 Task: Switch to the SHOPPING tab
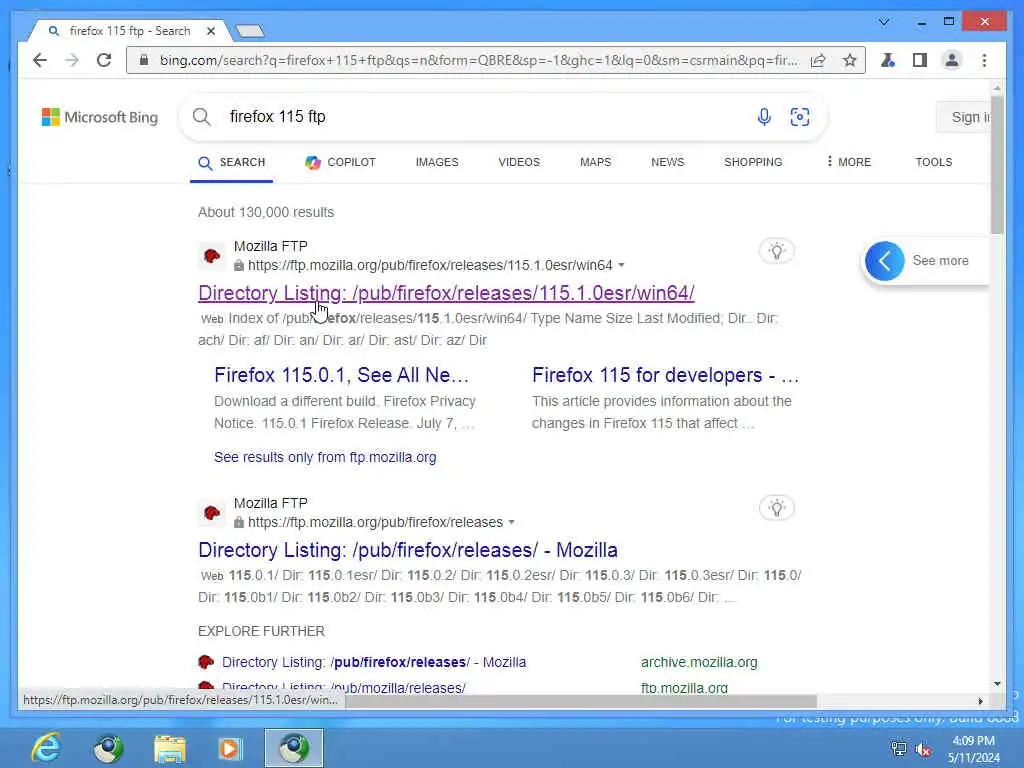tap(753, 163)
